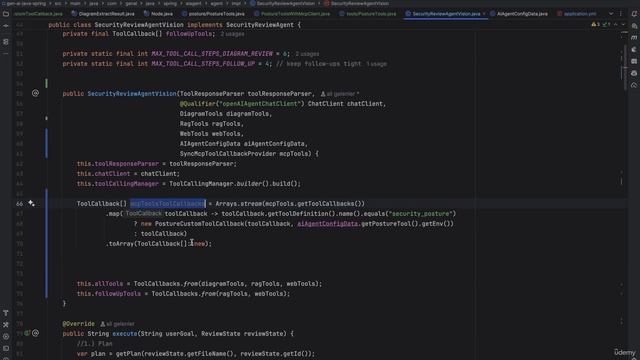Image resolution: width=640 pixels, height=360 pixels.
Task: Open the AI Assistant tool window icon
Action: coord(634,26)
